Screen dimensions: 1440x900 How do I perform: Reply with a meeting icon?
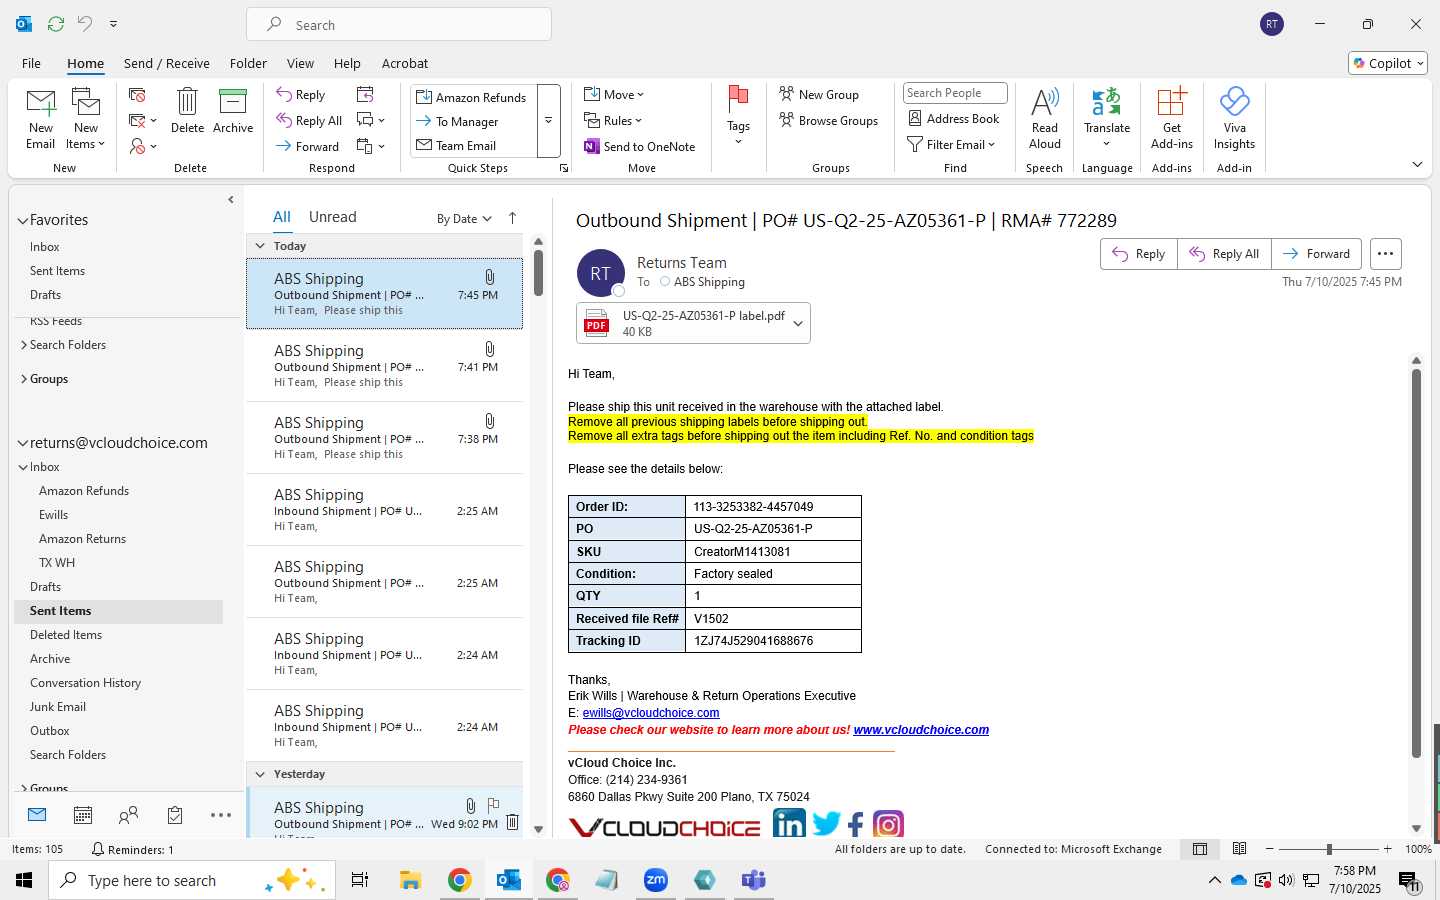[365, 94]
